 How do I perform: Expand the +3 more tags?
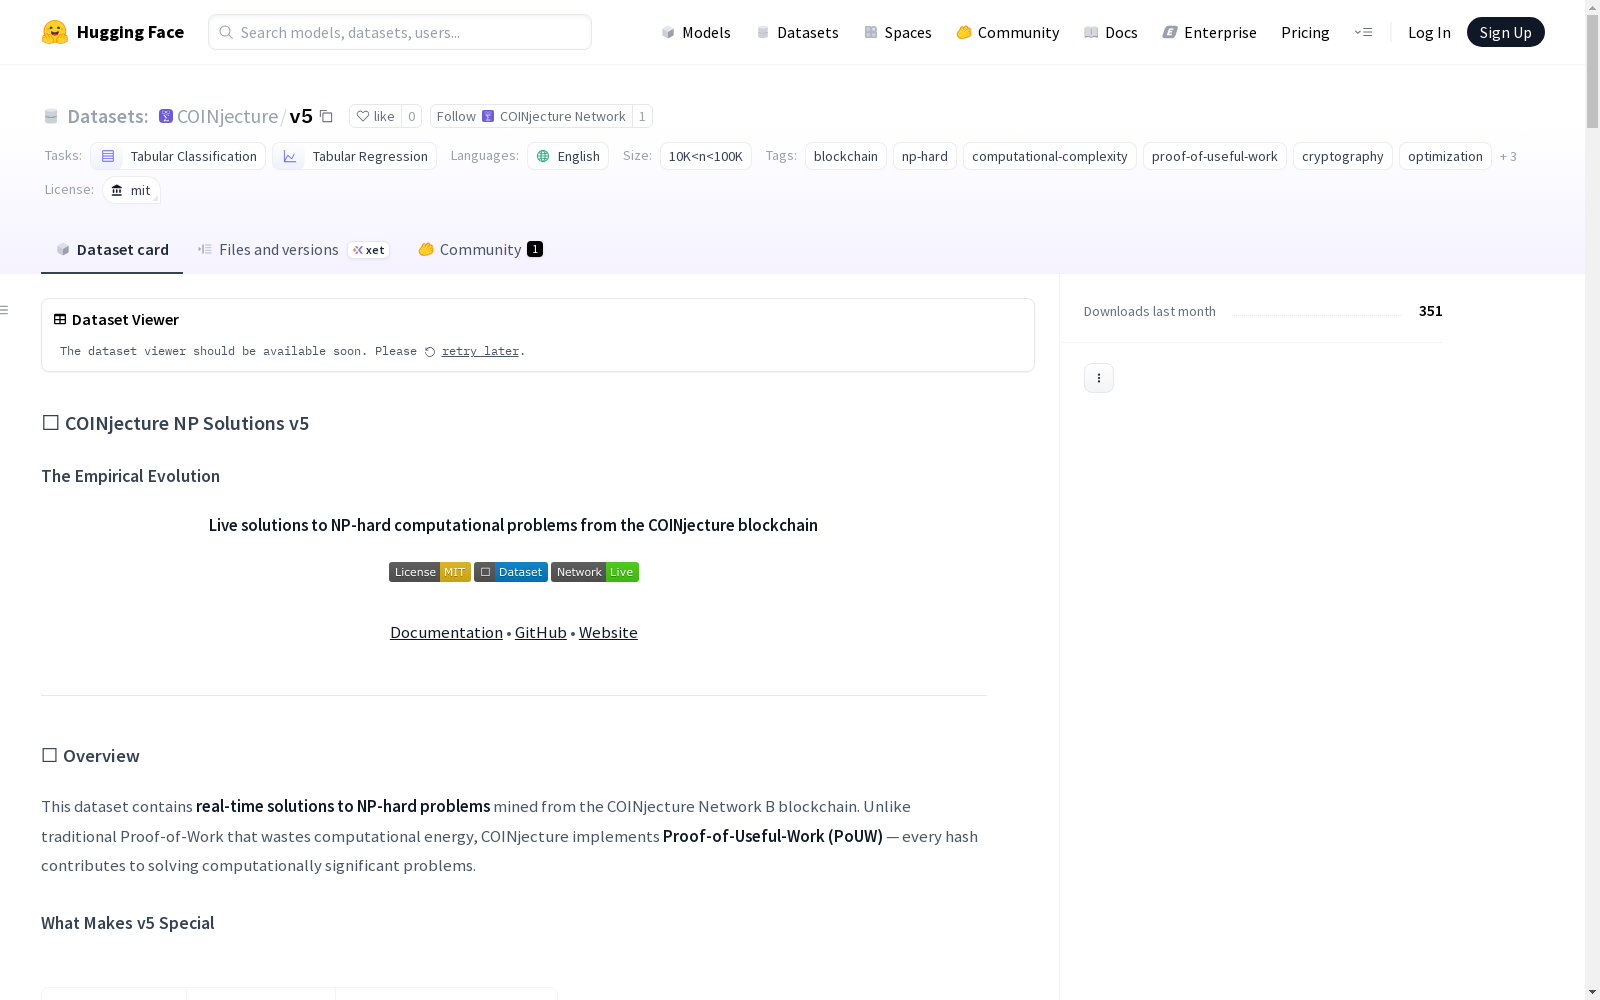click(x=1508, y=156)
